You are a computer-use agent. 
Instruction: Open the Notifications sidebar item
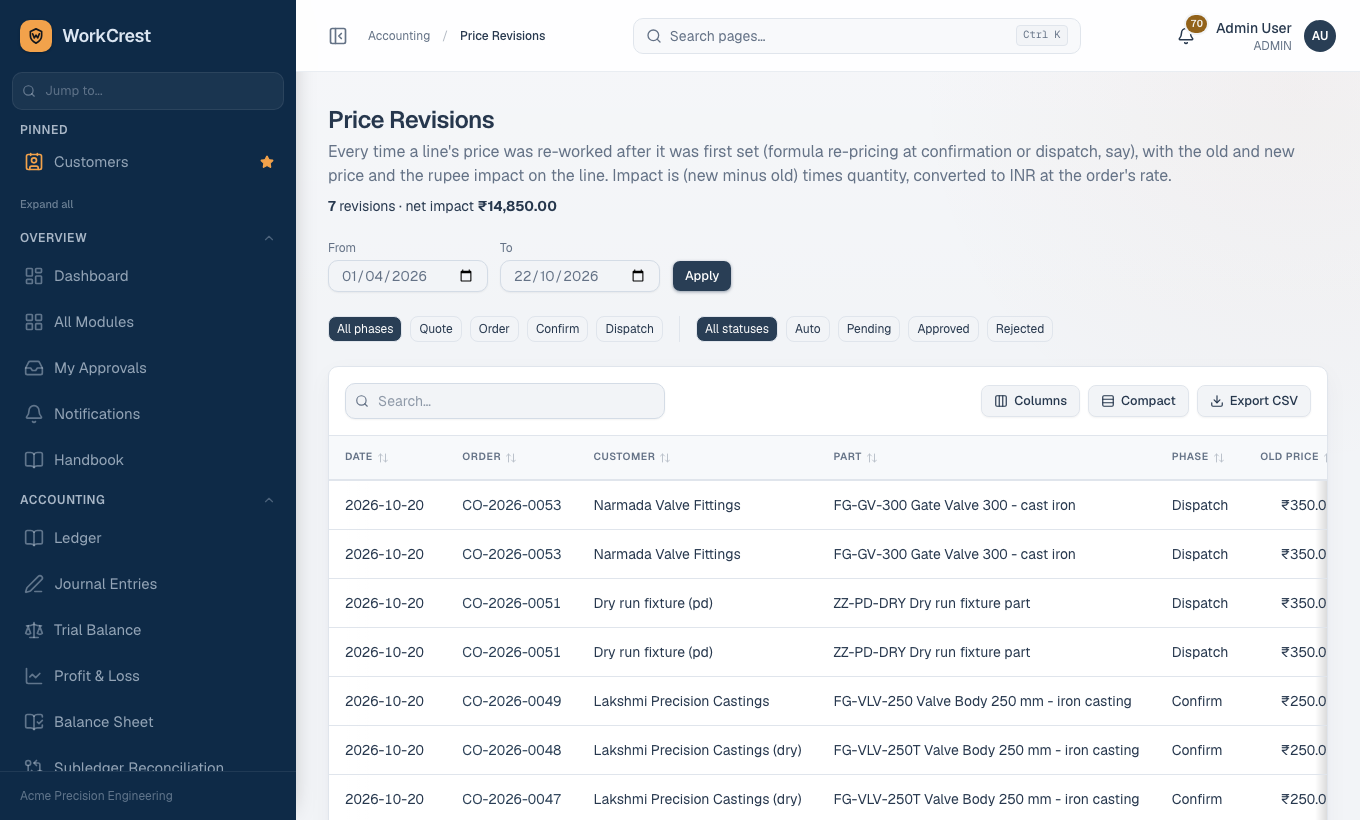tap(148, 414)
